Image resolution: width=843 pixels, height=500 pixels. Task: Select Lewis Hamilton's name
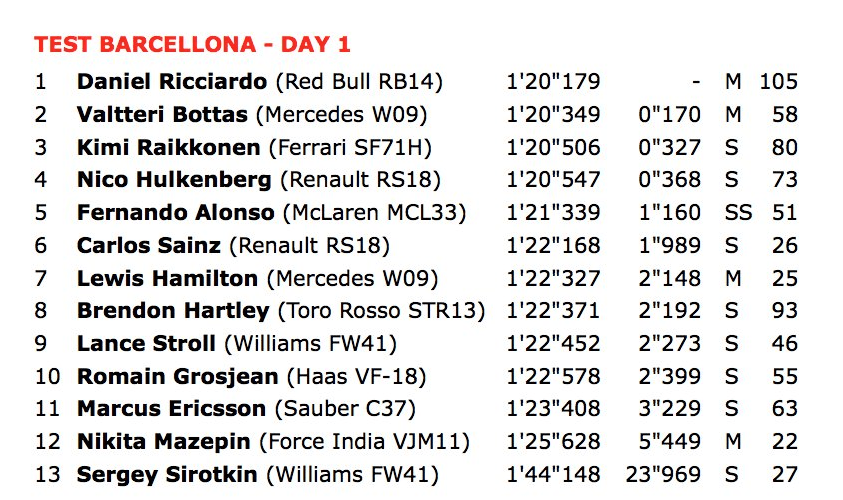pyautogui.click(x=168, y=278)
